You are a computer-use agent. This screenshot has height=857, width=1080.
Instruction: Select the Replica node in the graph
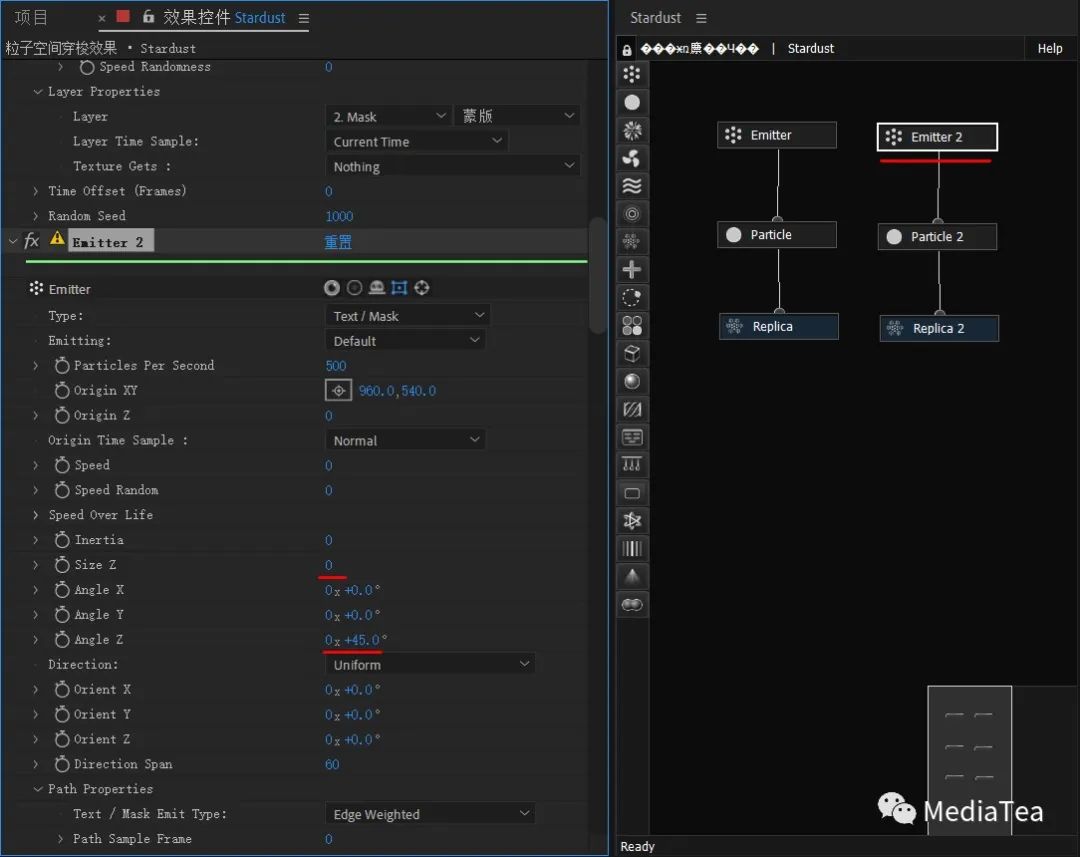[778, 327]
